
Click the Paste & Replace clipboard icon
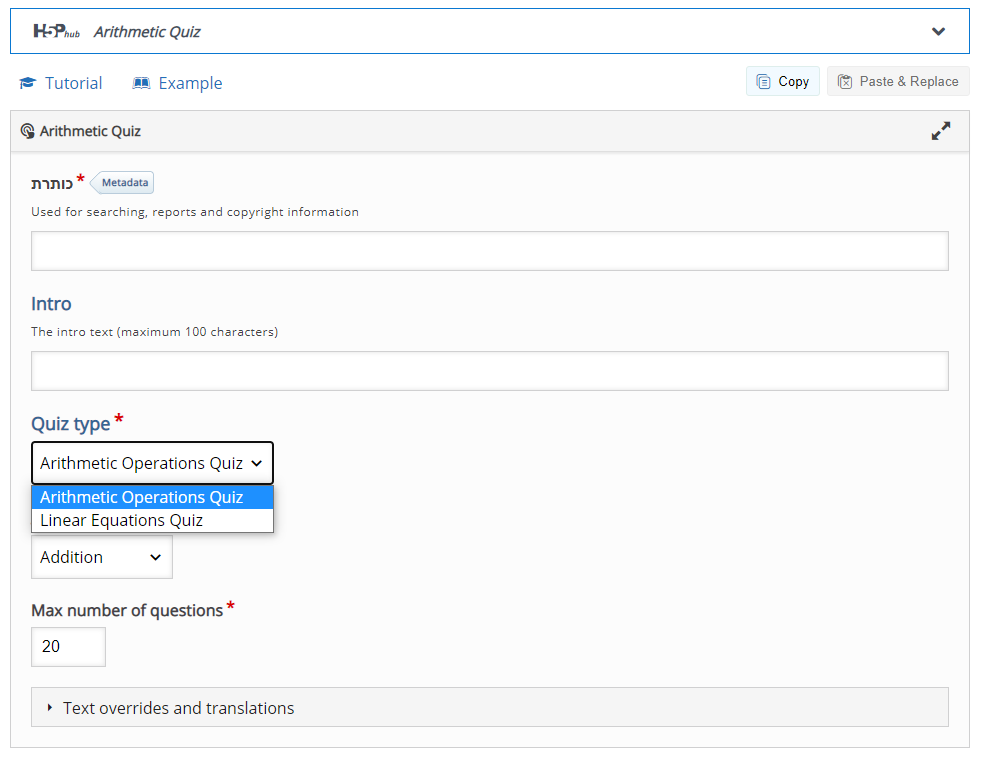[x=845, y=82]
